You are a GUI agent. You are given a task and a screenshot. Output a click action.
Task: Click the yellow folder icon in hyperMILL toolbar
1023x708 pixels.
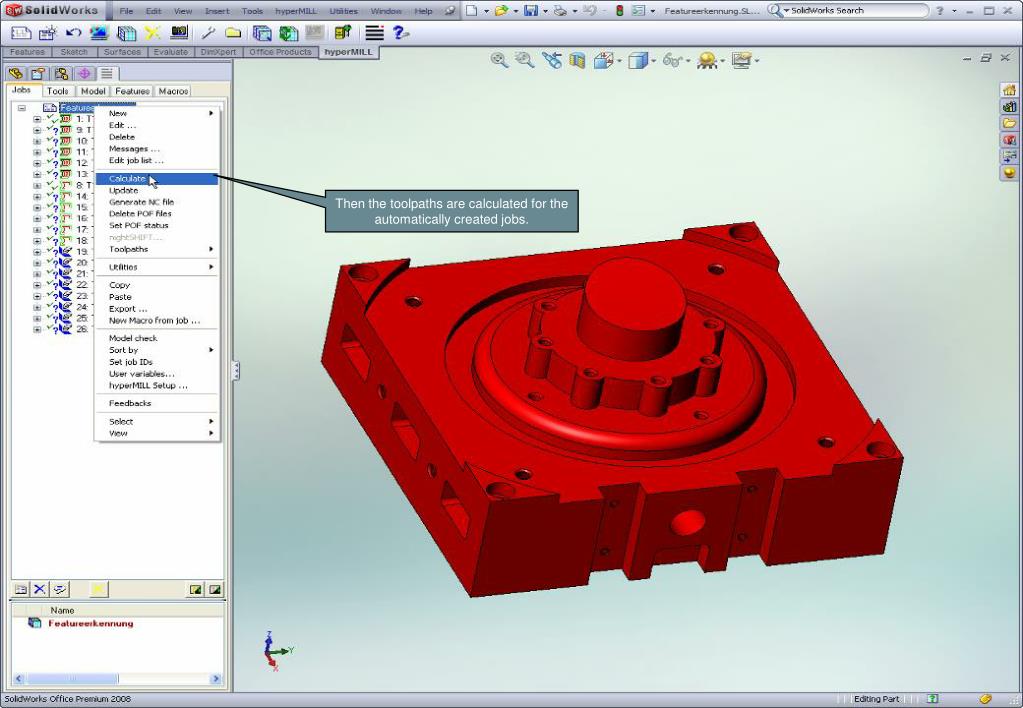pyautogui.click(x=233, y=33)
